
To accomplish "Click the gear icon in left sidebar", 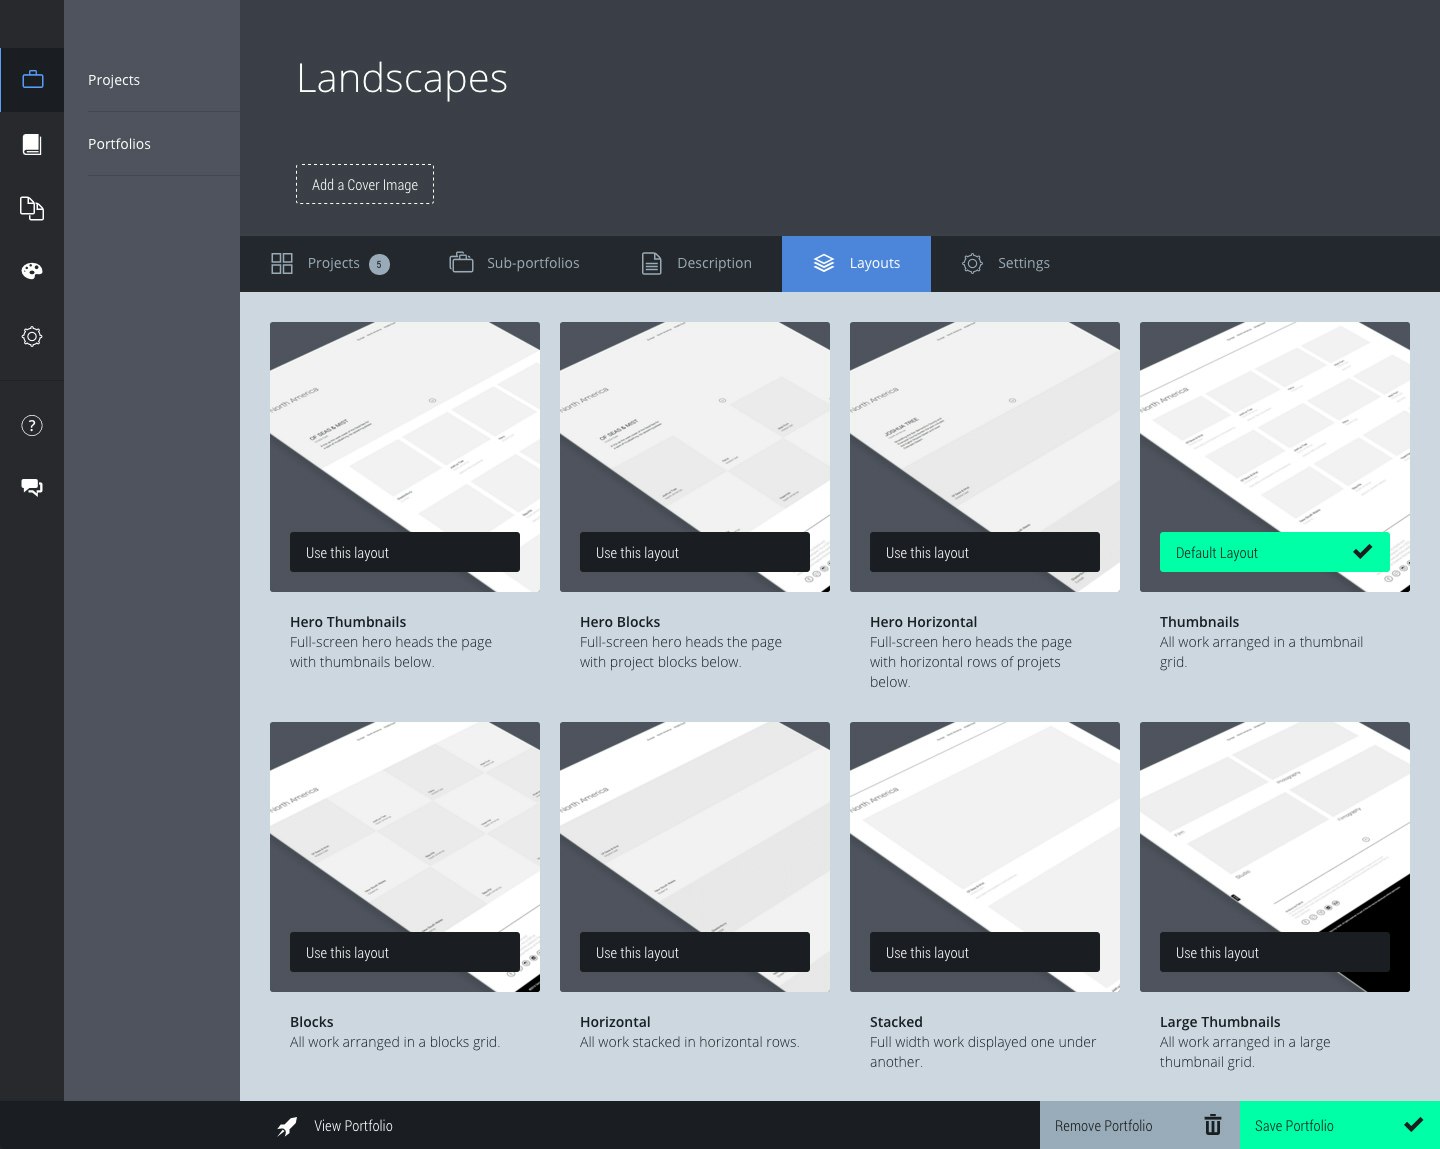I will pyautogui.click(x=32, y=337).
